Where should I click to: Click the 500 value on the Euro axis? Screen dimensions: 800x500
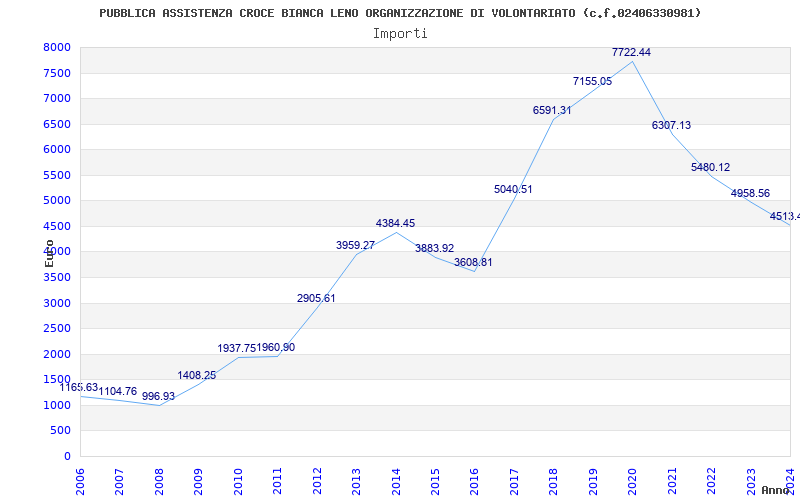pyautogui.click(x=61, y=431)
